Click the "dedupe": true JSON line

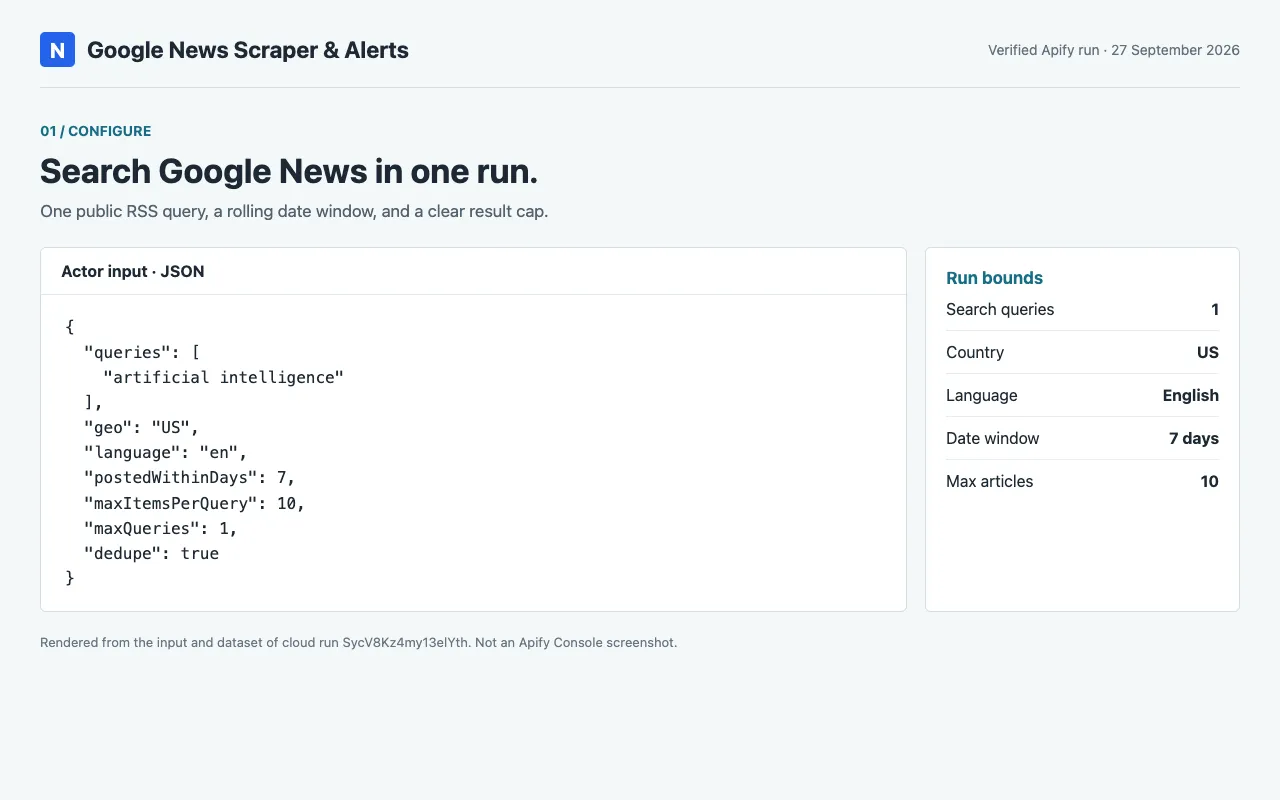click(151, 552)
